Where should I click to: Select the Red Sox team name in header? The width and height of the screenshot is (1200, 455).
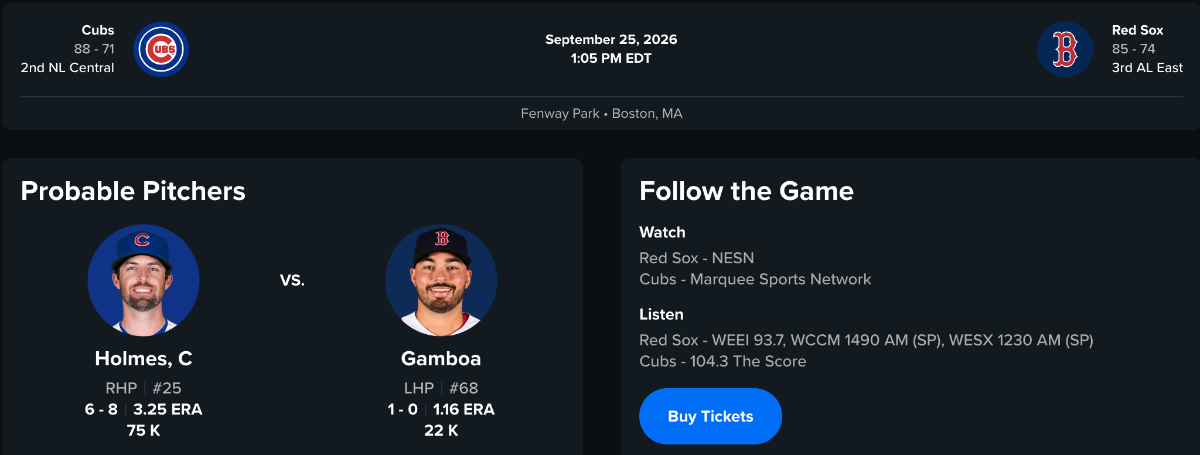tap(1138, 30)
